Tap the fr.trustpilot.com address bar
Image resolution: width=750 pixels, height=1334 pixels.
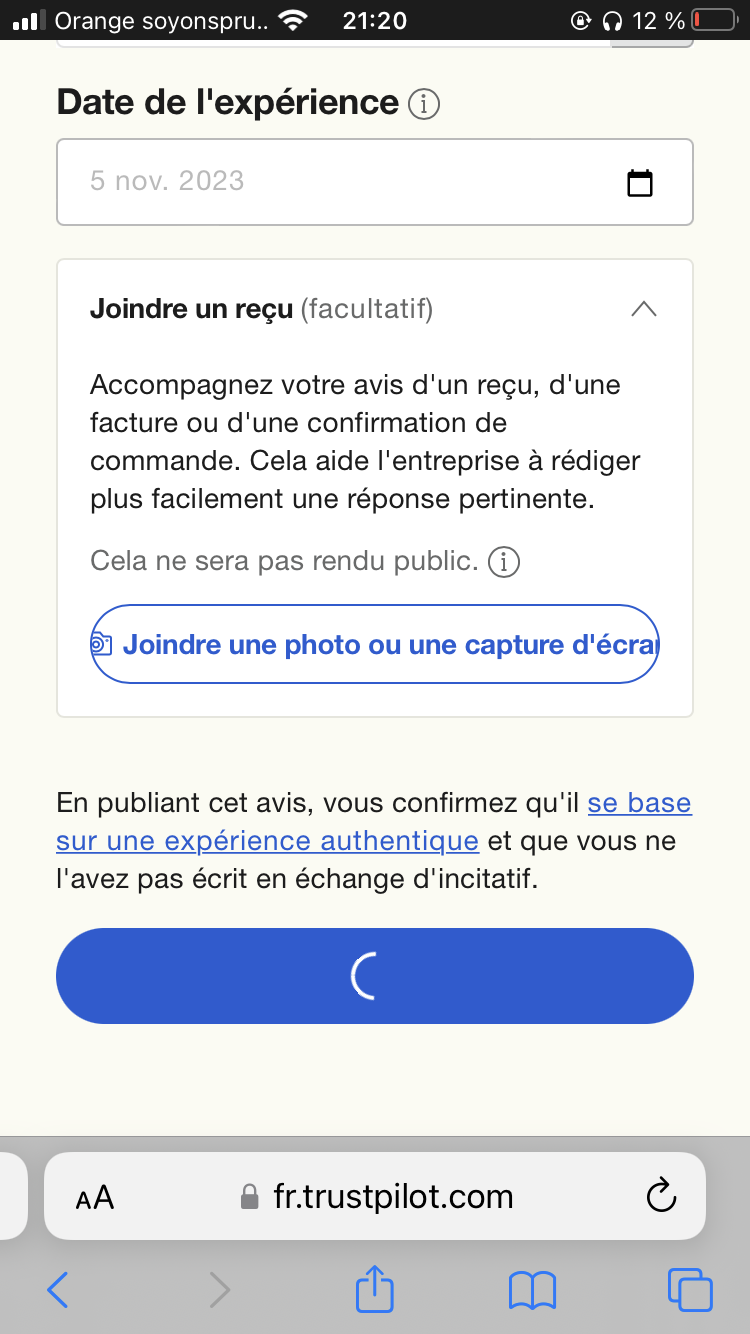[x=392, y=1197]
